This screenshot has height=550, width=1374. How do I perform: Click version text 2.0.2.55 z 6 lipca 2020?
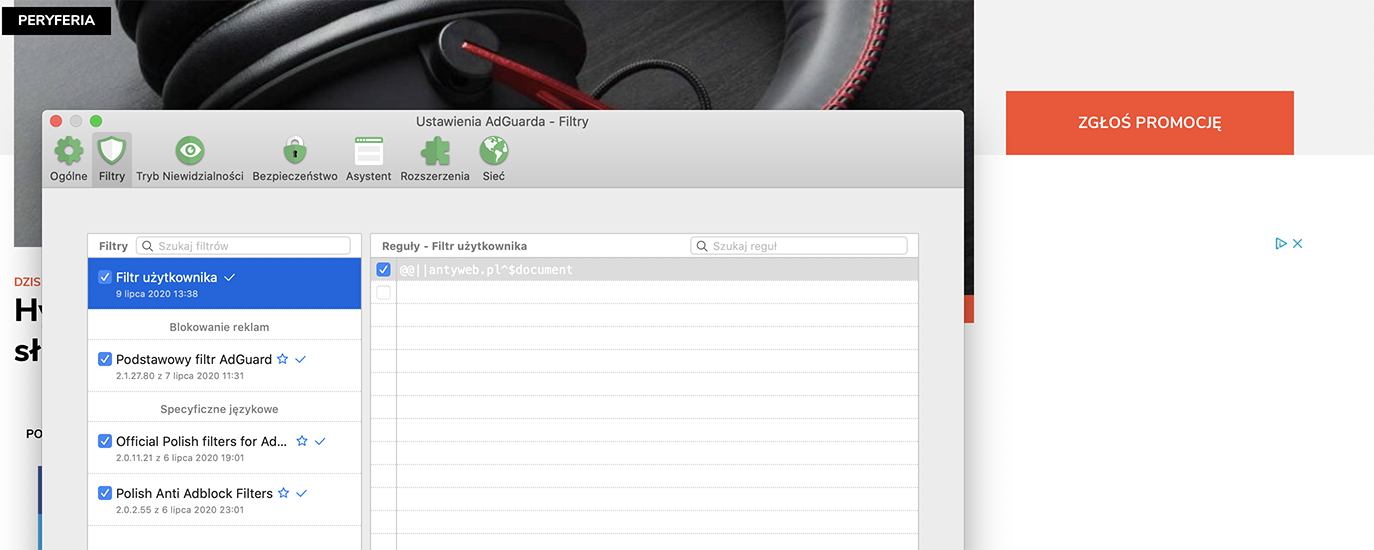tap(180, 510)
